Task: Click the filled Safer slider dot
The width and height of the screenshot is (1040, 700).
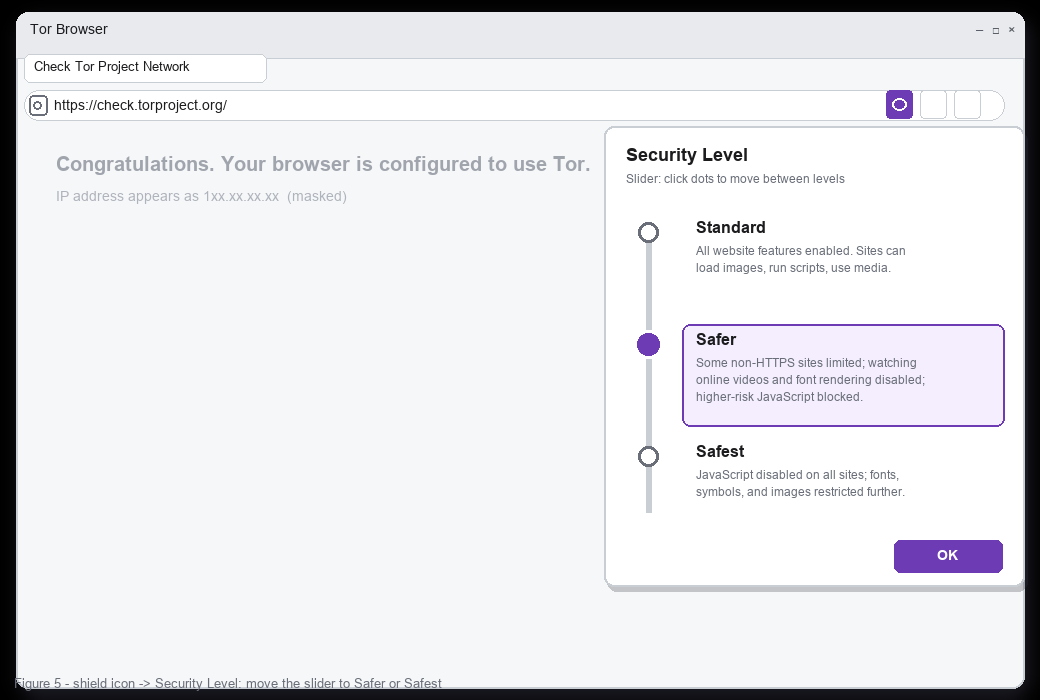Action: click(648, 344)
